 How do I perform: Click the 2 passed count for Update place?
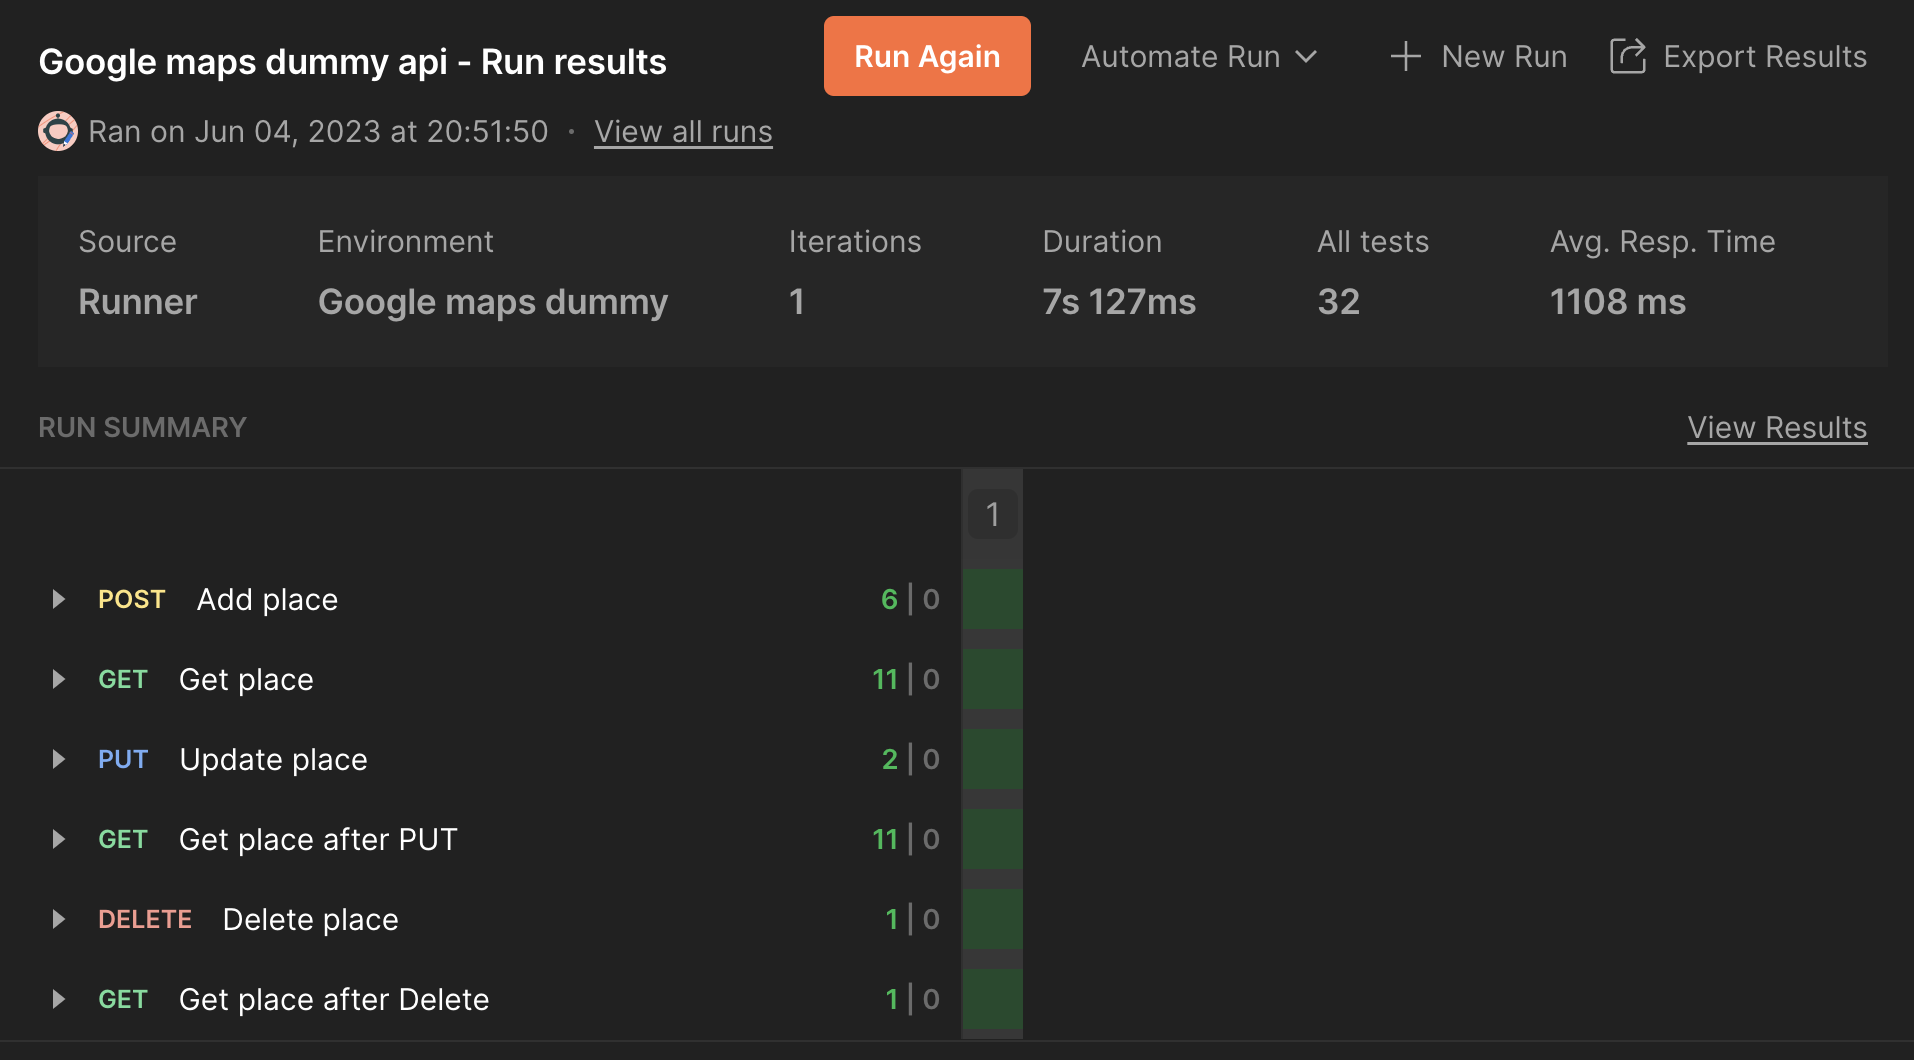(889, 759)
